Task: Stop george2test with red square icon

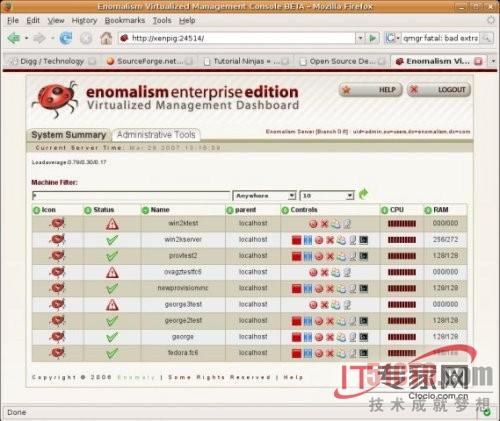Action: tap(296, 321)
